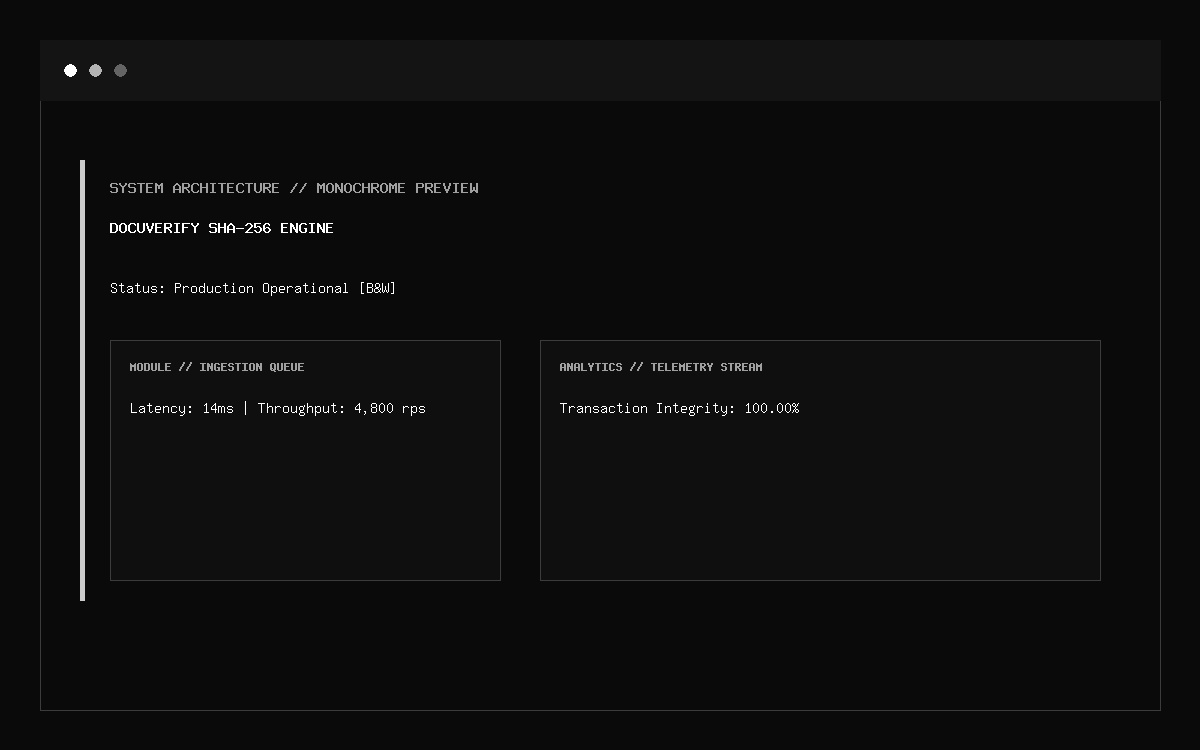Click "Status: Production Operational [B&W]" line

pyautogui.click(x=253, y=288)
